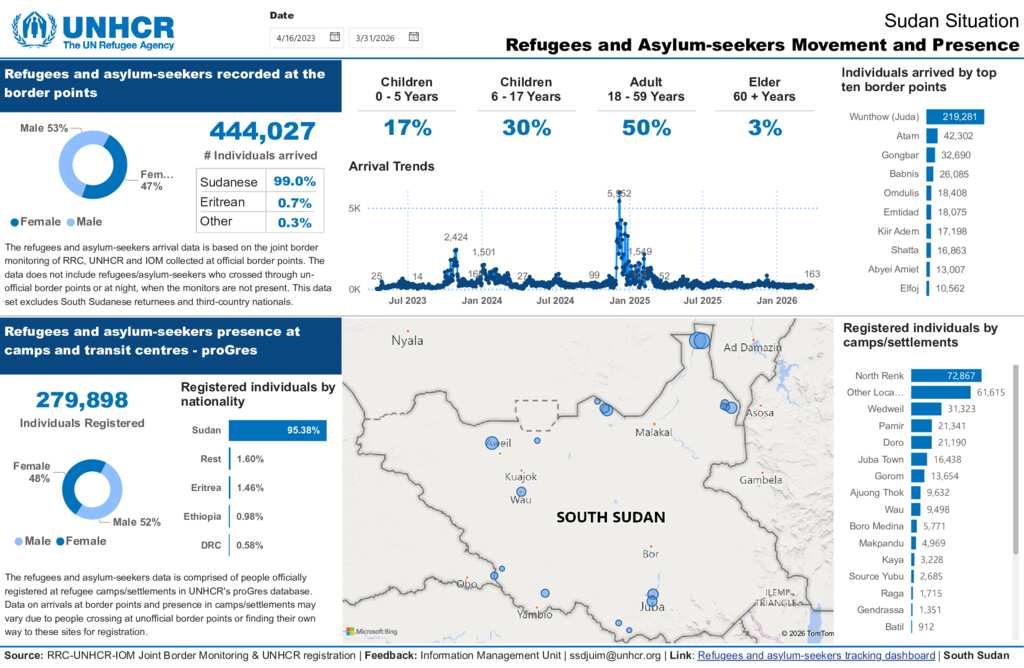Viewport: 1024px width, 668px height.
Task: Open the calendar picker for the 4/16/2023 start date
Action: click(335, 37)
